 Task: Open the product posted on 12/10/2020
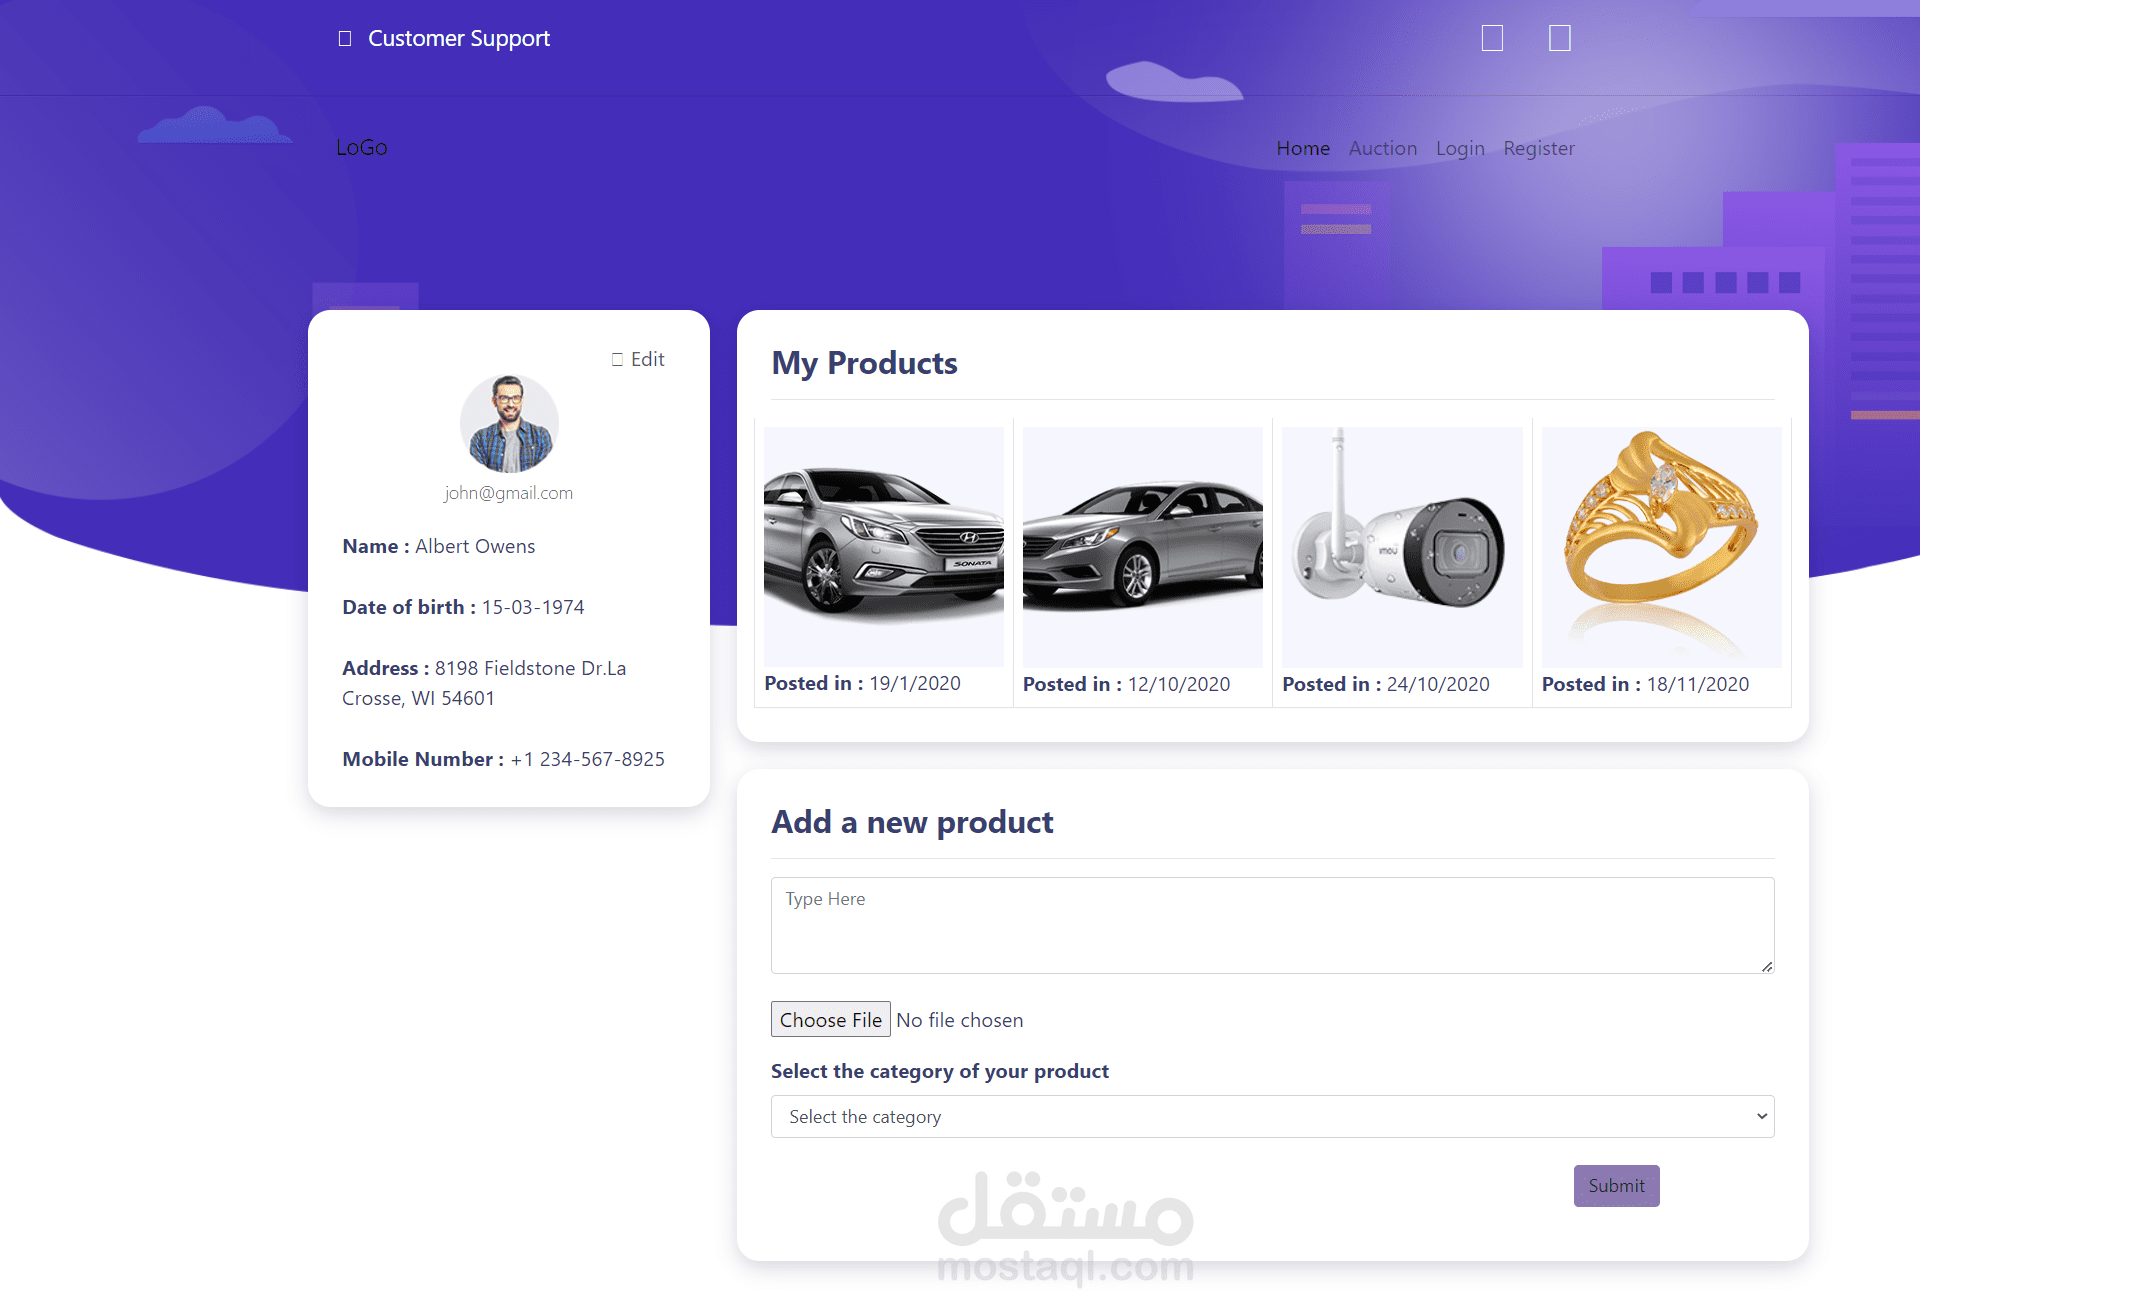(1143, 547)
